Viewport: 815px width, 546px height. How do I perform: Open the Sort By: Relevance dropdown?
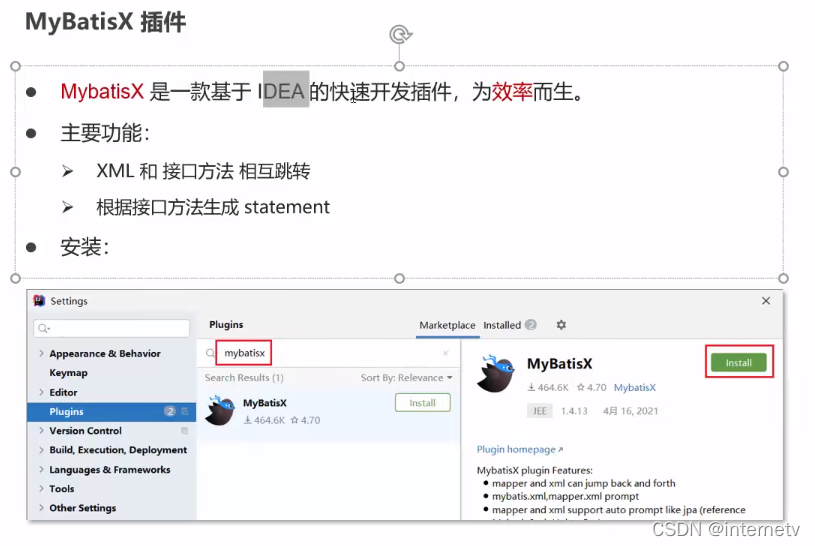[x=406, y=378]
